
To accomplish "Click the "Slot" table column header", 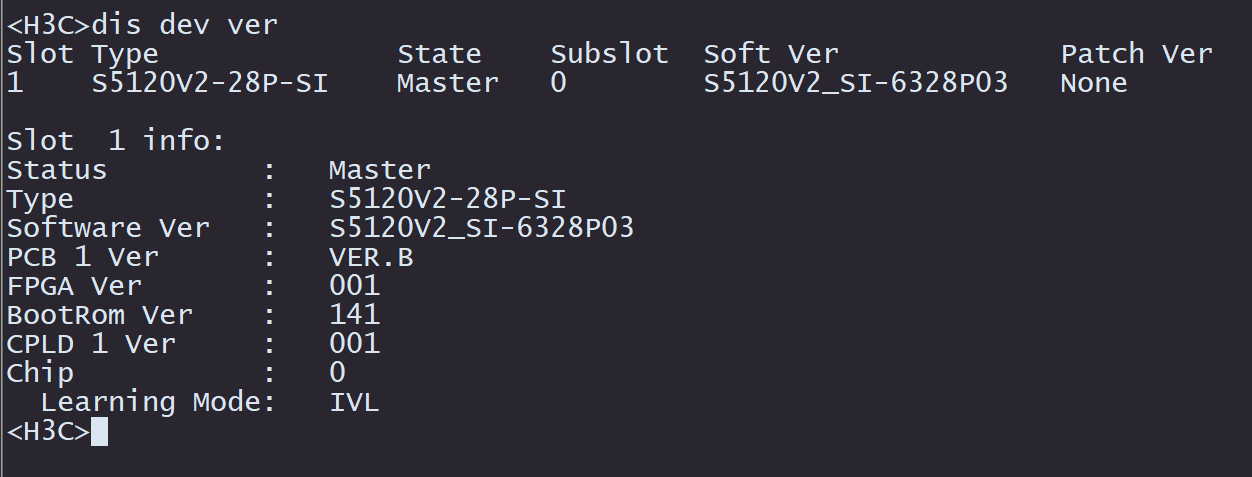I will pyautogui.click(x=40, y=54).
